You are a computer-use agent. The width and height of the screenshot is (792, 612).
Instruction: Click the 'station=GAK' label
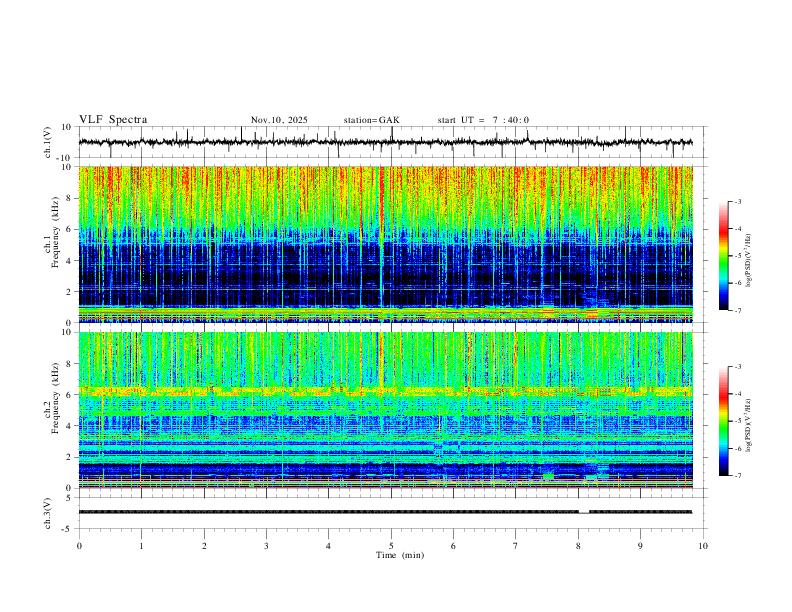click(x=371, y=120)
